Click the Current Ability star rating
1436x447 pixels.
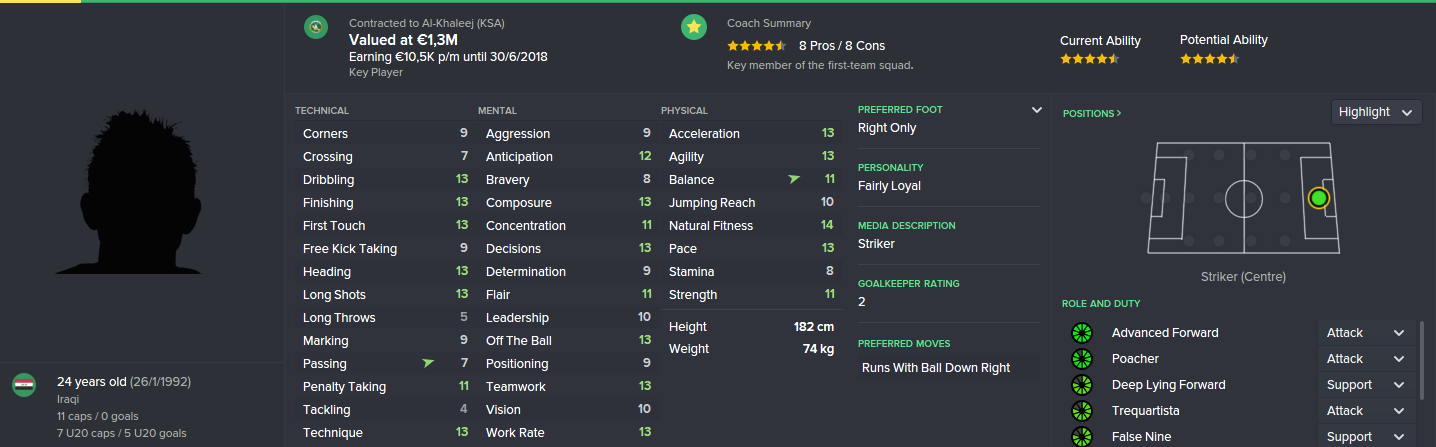coord(1091,59)
